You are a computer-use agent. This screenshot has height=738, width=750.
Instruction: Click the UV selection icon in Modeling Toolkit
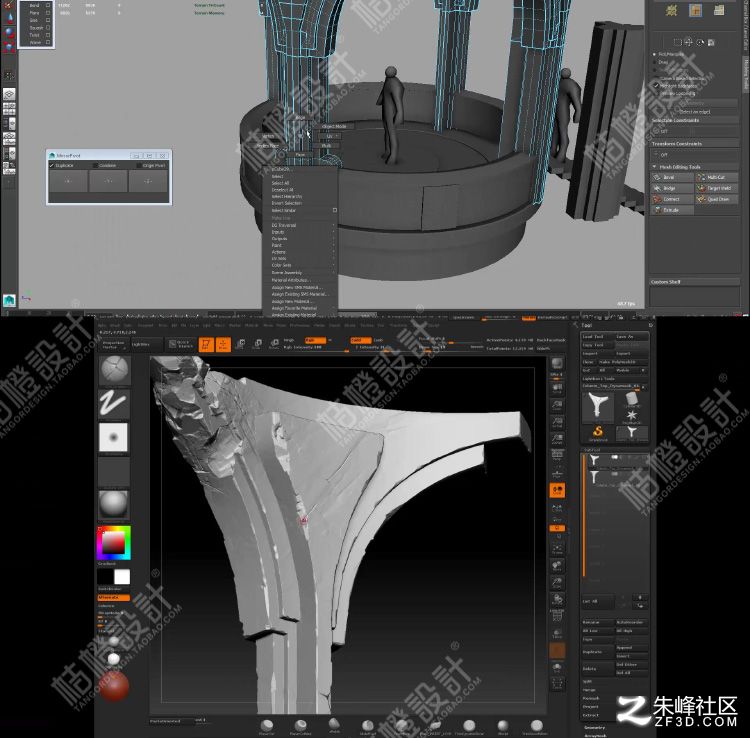pos(718,11)
